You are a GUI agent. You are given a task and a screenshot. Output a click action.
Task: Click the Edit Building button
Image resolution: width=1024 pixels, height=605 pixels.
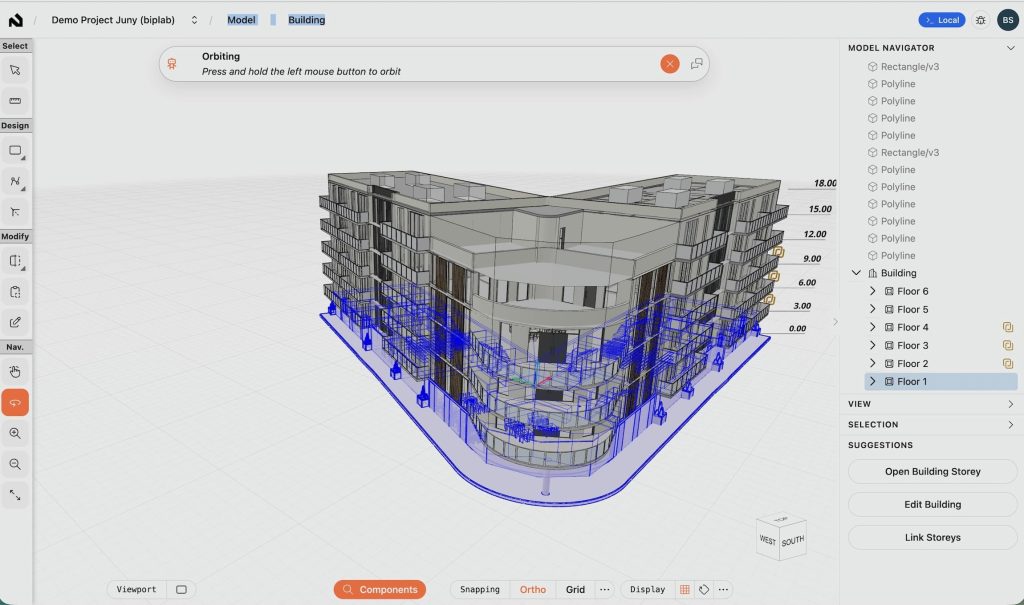[933, 504]
